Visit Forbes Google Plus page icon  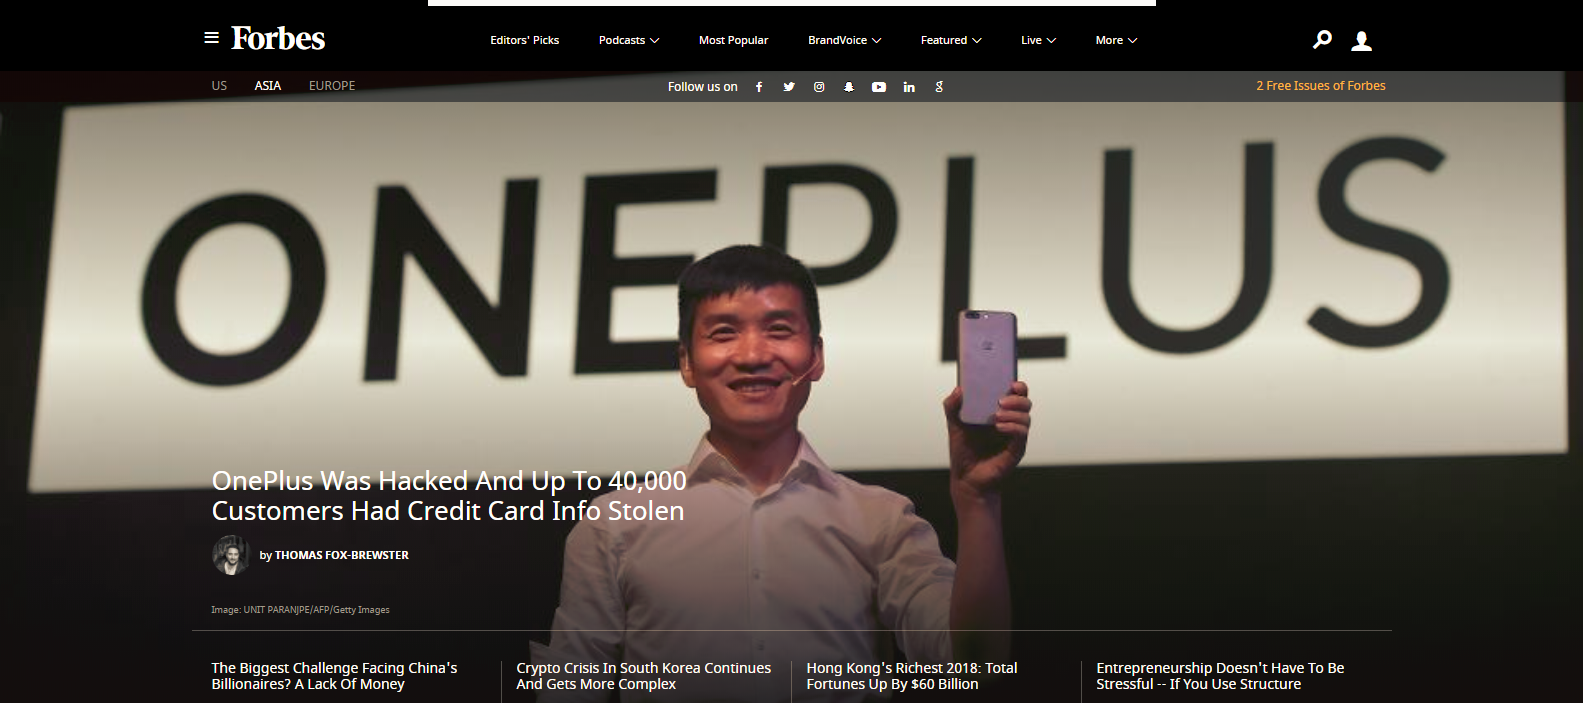point(939,87)
